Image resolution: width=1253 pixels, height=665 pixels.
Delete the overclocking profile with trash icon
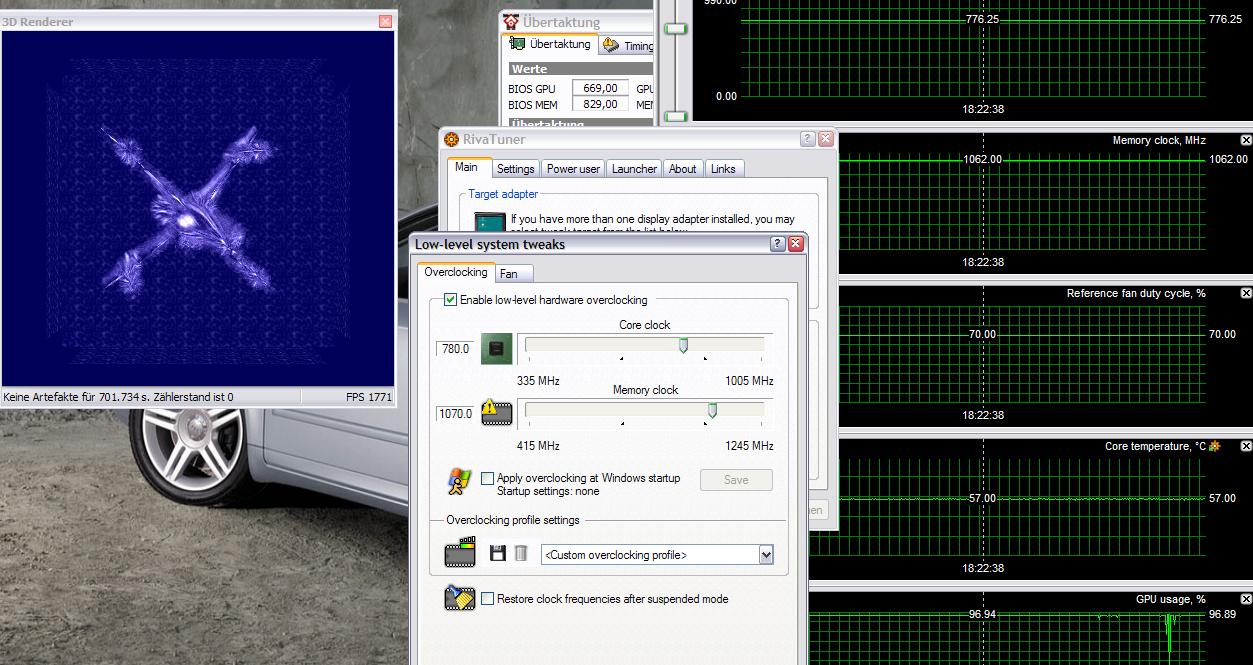520,553
